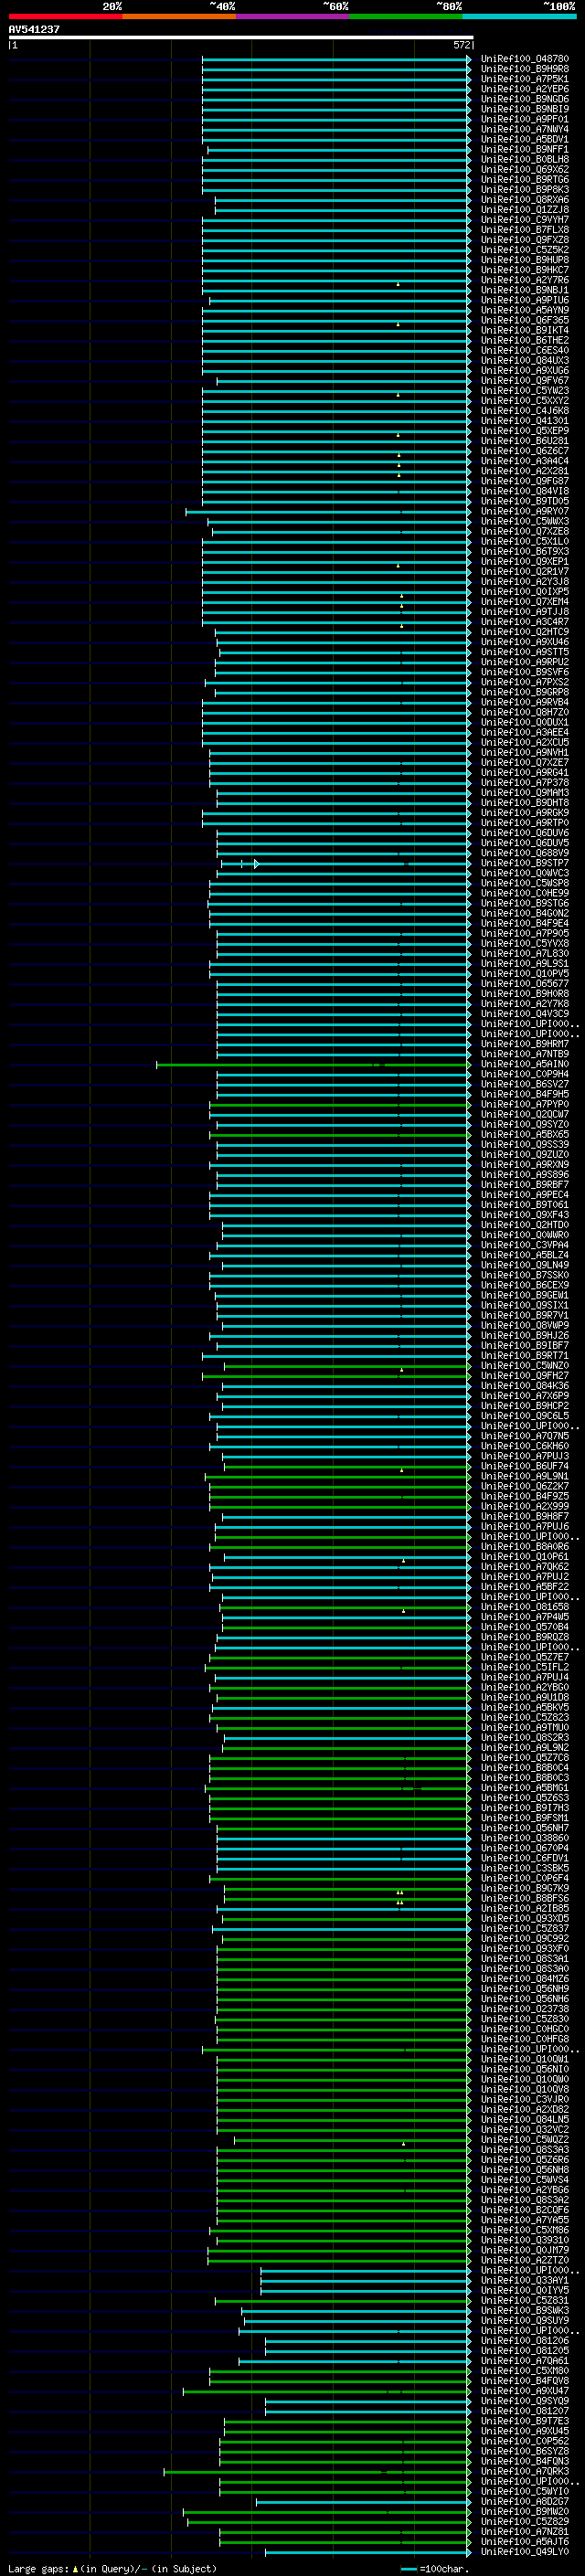This screenshot has width=585, height=2576.
Task: Select hit UniRef100_B9H9R8
Action: click(525, 69)
